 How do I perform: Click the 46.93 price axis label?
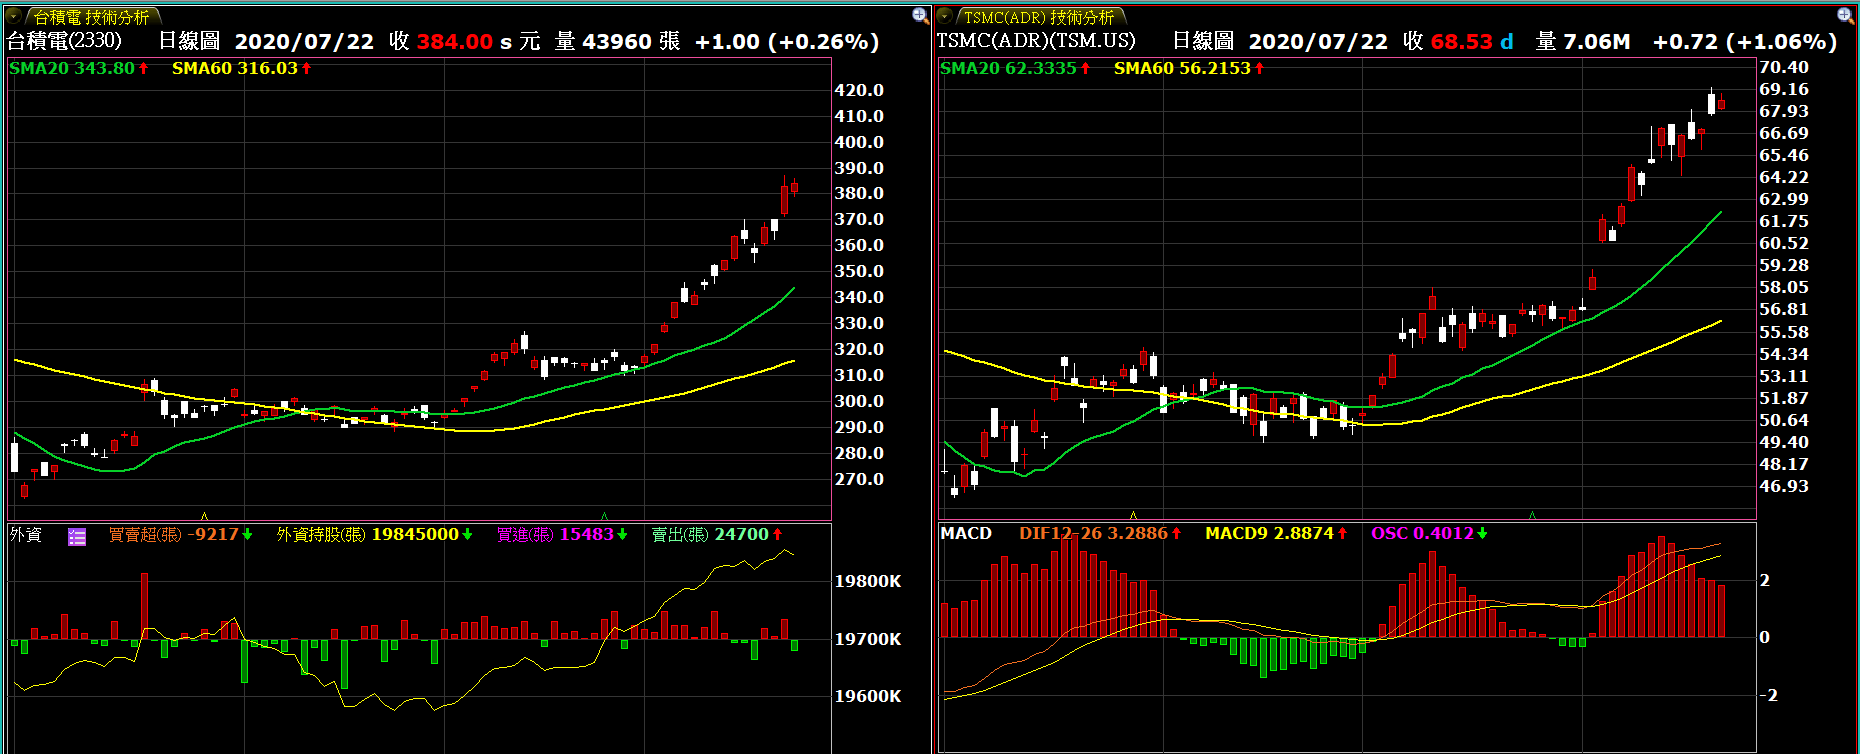tap(1784, 486)
